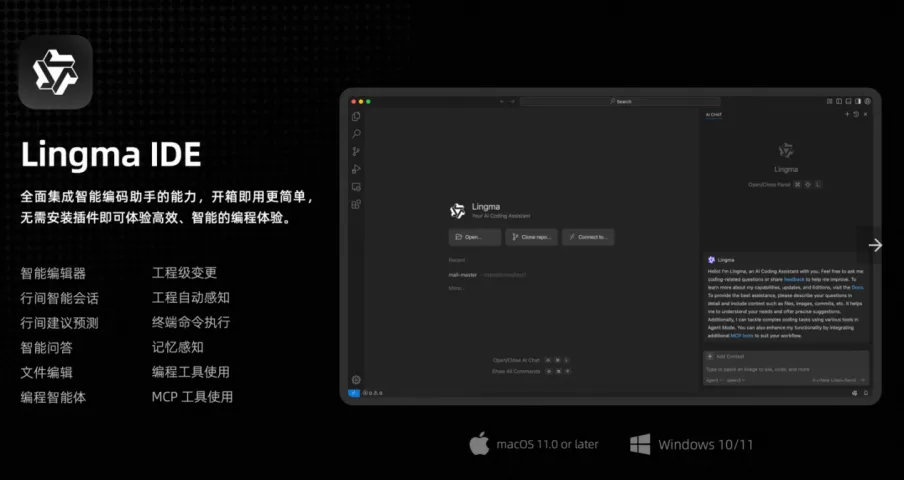
Task: Toggle the primary side bar
Action: pos(839,101)
